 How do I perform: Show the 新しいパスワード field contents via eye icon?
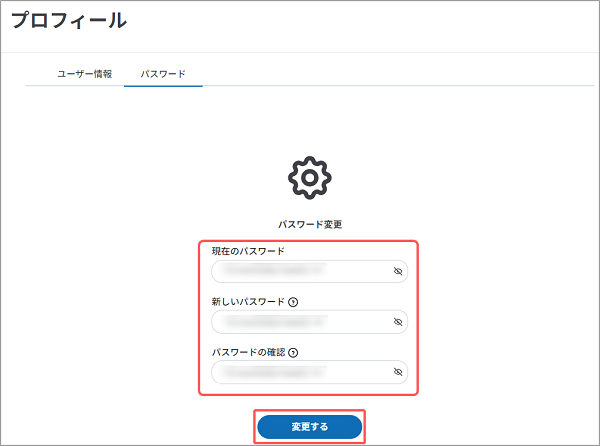click(x=397, y=322)
